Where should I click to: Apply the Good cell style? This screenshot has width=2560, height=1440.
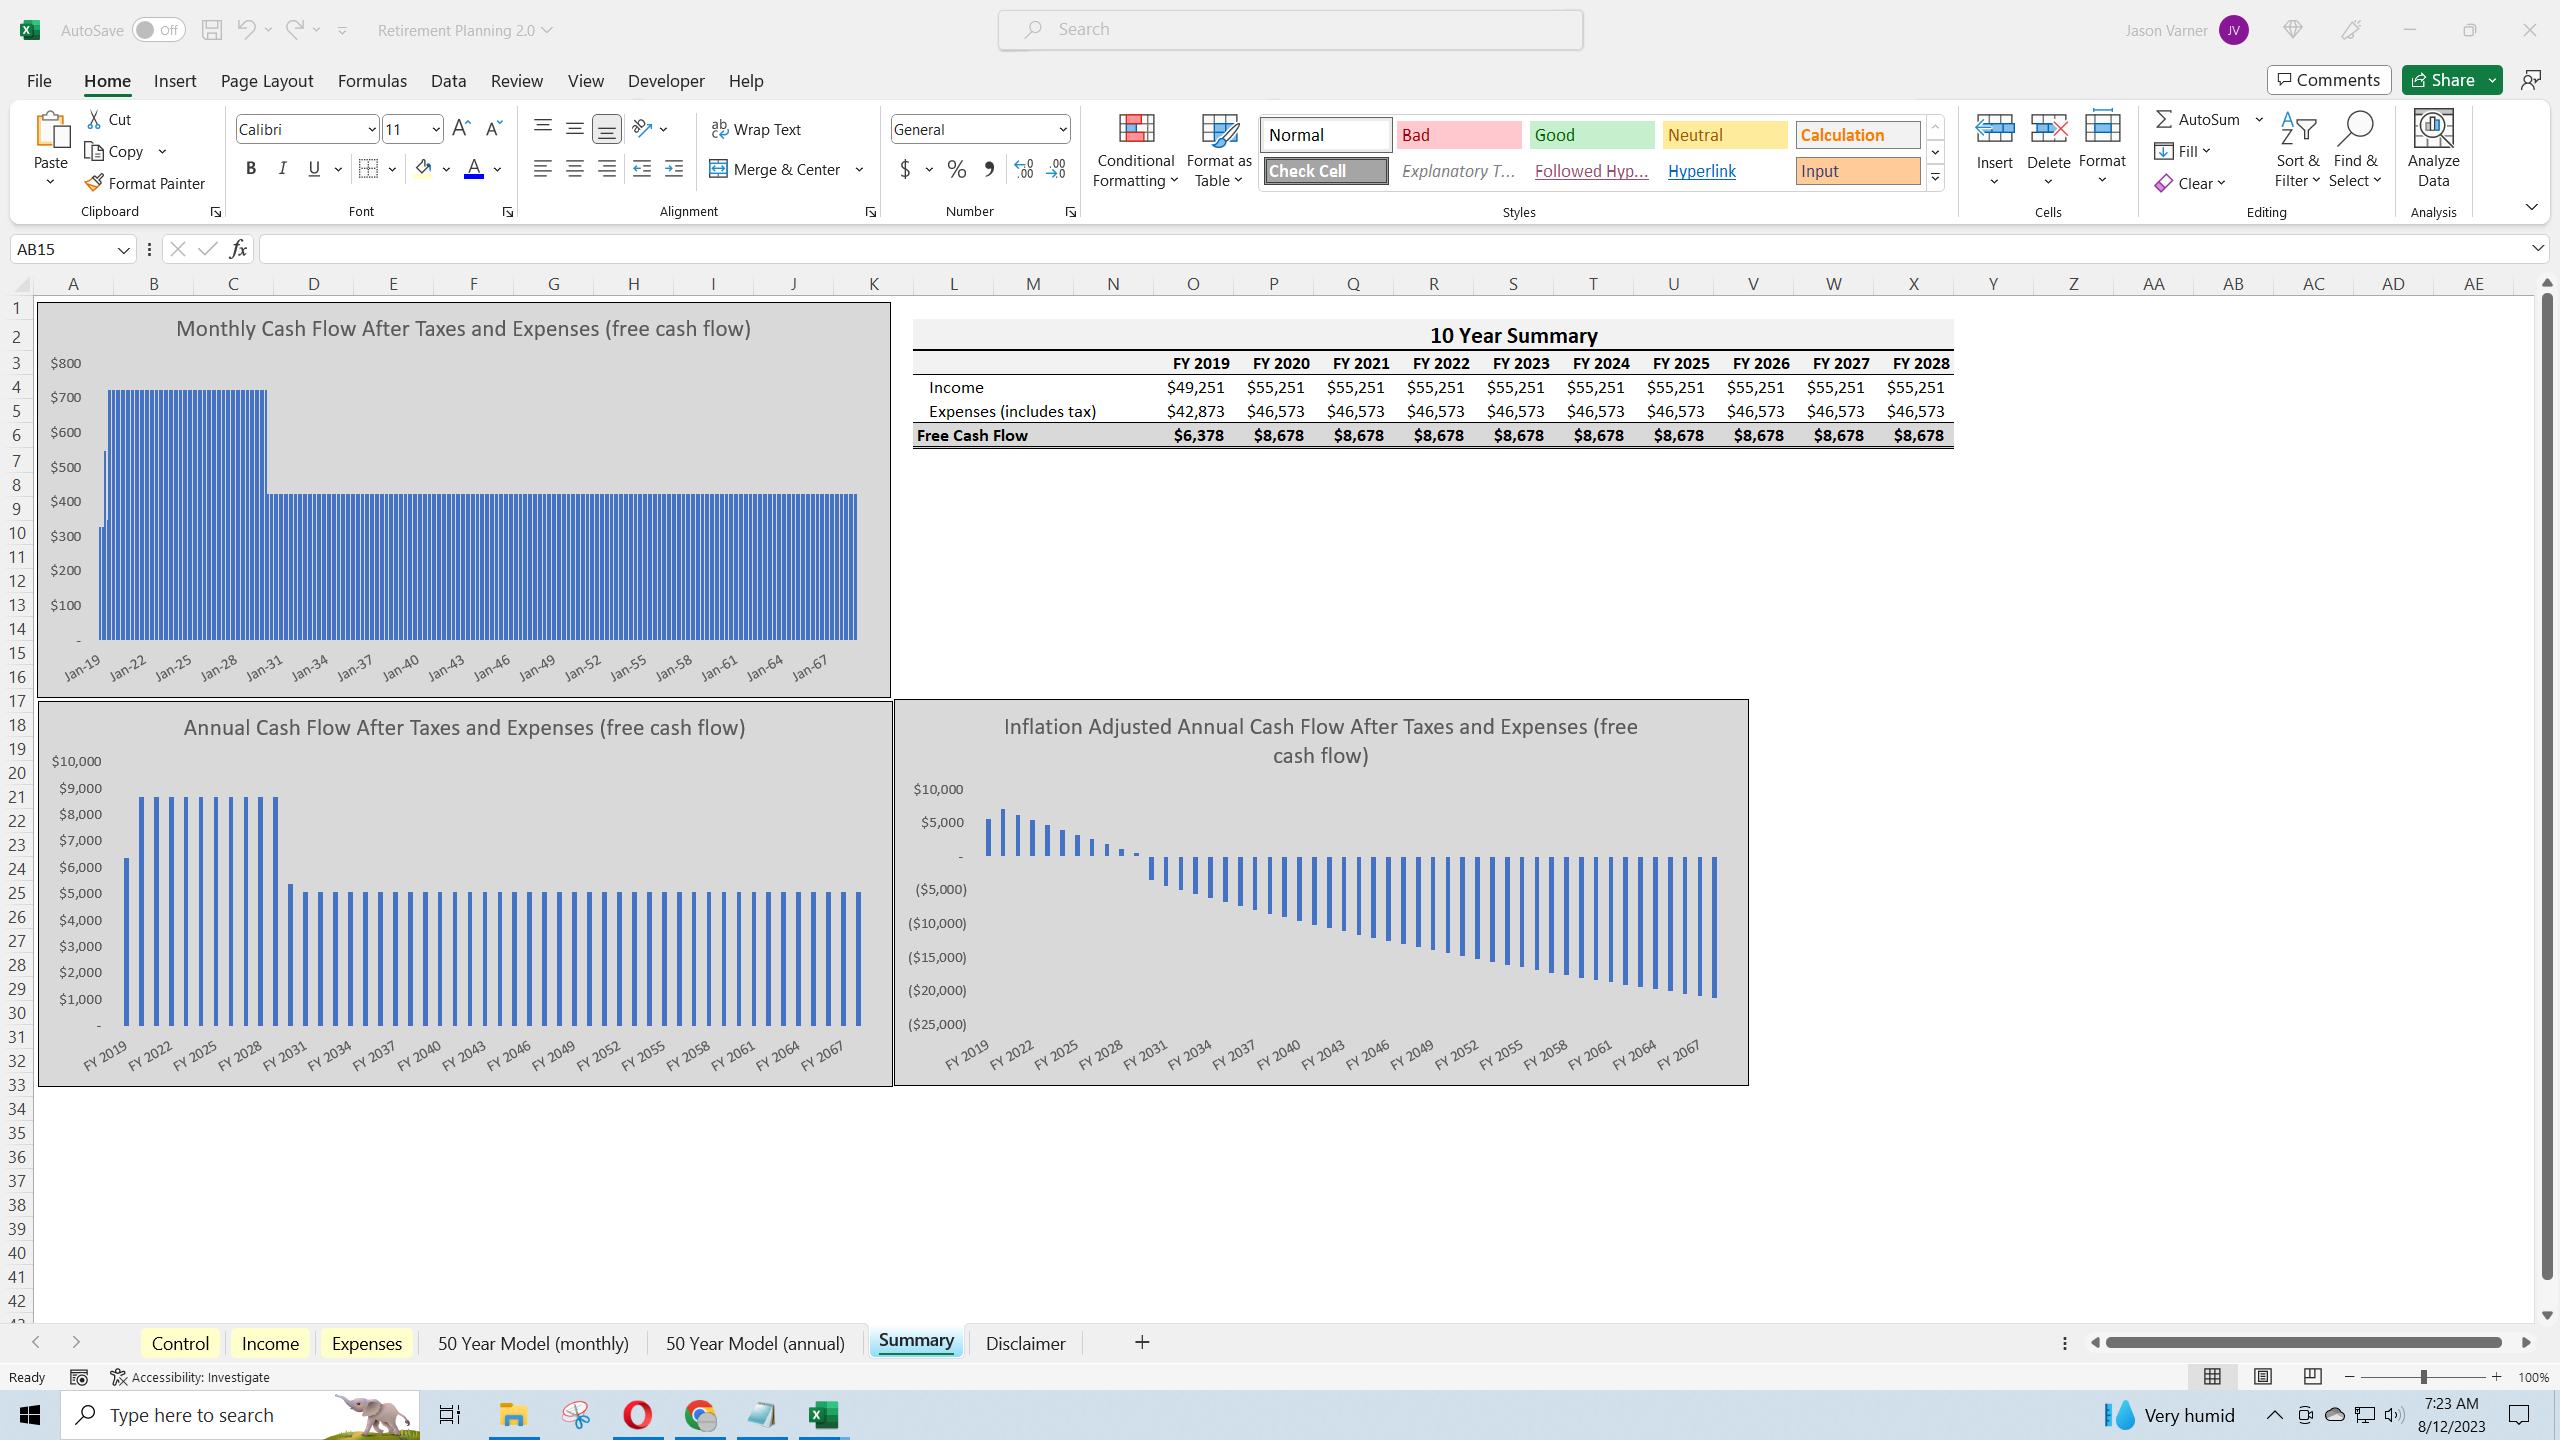pyautogui.click(x=1589, y=134)
